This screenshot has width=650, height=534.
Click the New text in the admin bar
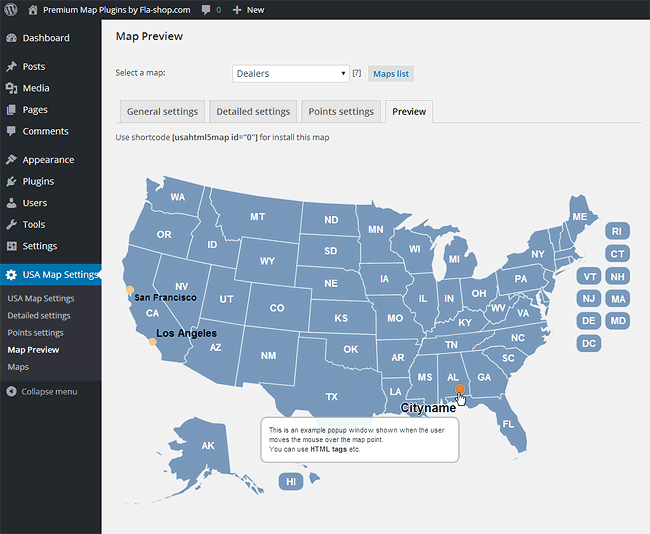[x=255, y=10]
